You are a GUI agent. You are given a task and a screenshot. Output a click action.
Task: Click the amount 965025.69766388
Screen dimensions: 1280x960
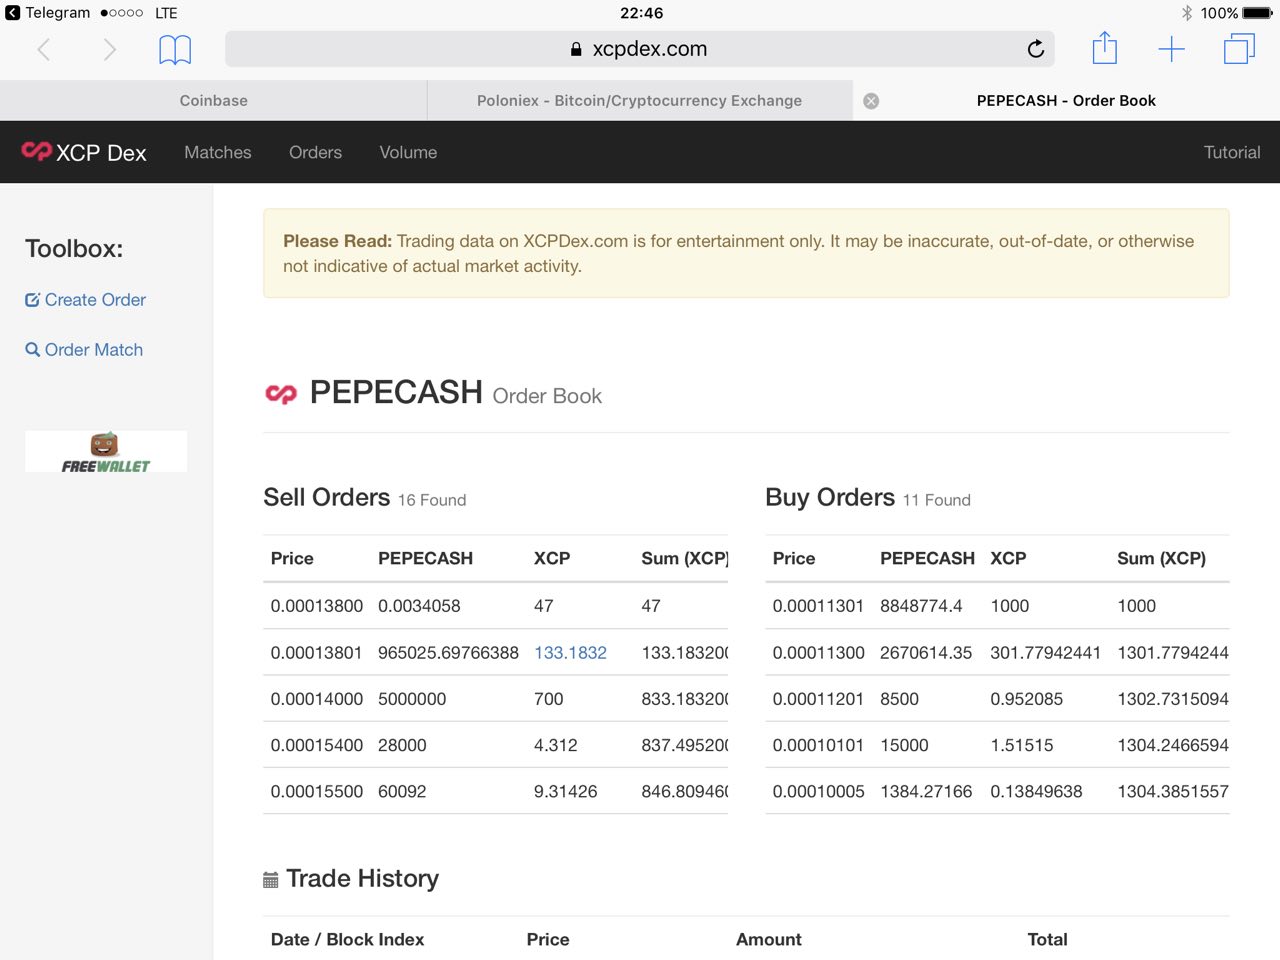(x=448, y=652)
